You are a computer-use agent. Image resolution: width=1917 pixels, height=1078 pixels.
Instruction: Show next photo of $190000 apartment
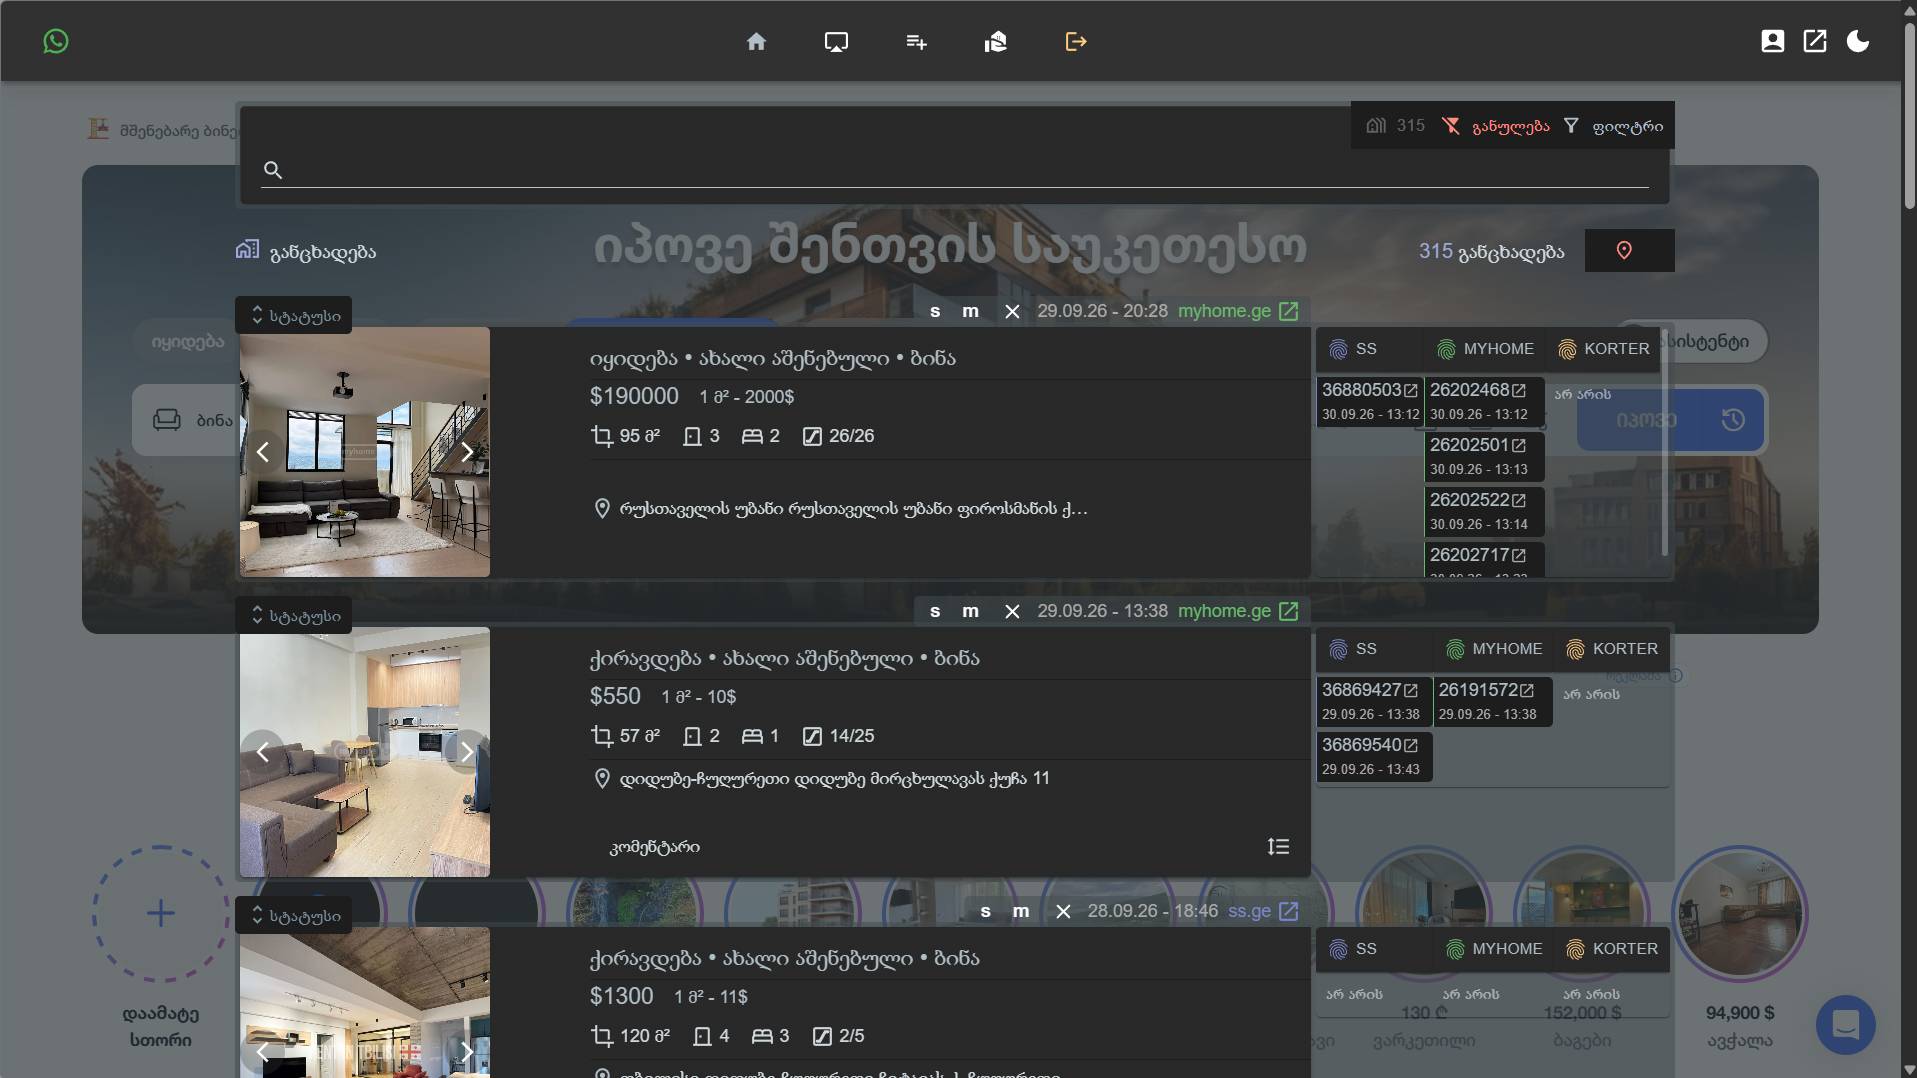pyautogui.click(x=467, y=452)
